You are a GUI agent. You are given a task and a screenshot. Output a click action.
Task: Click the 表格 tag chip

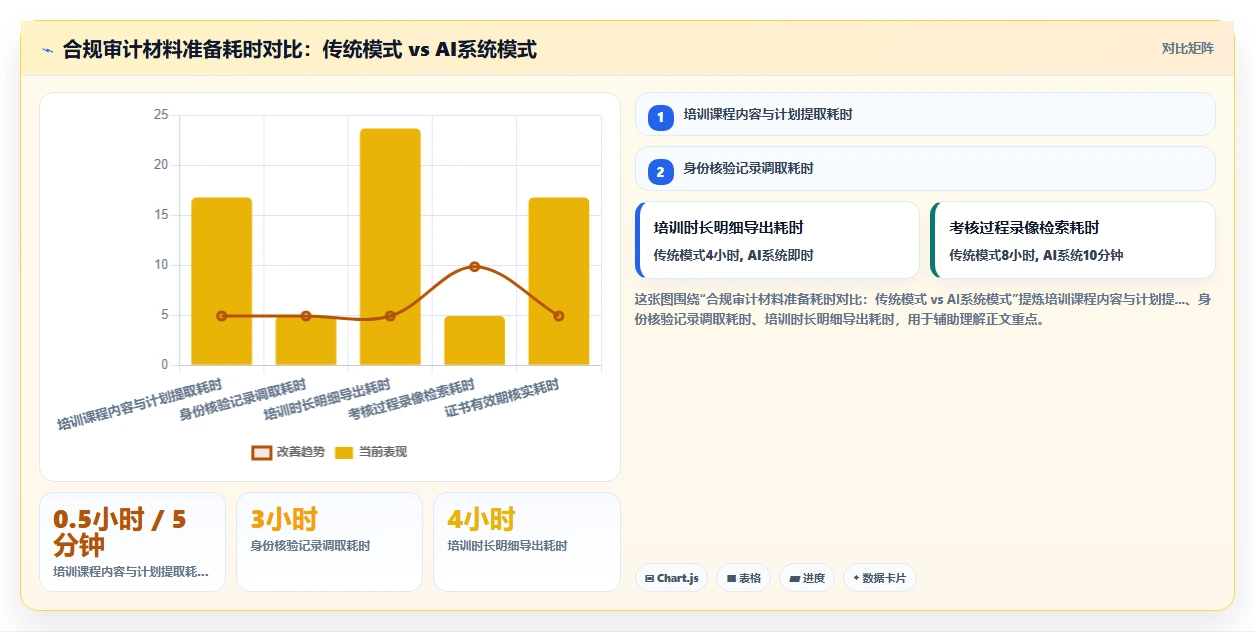[743, 578]
